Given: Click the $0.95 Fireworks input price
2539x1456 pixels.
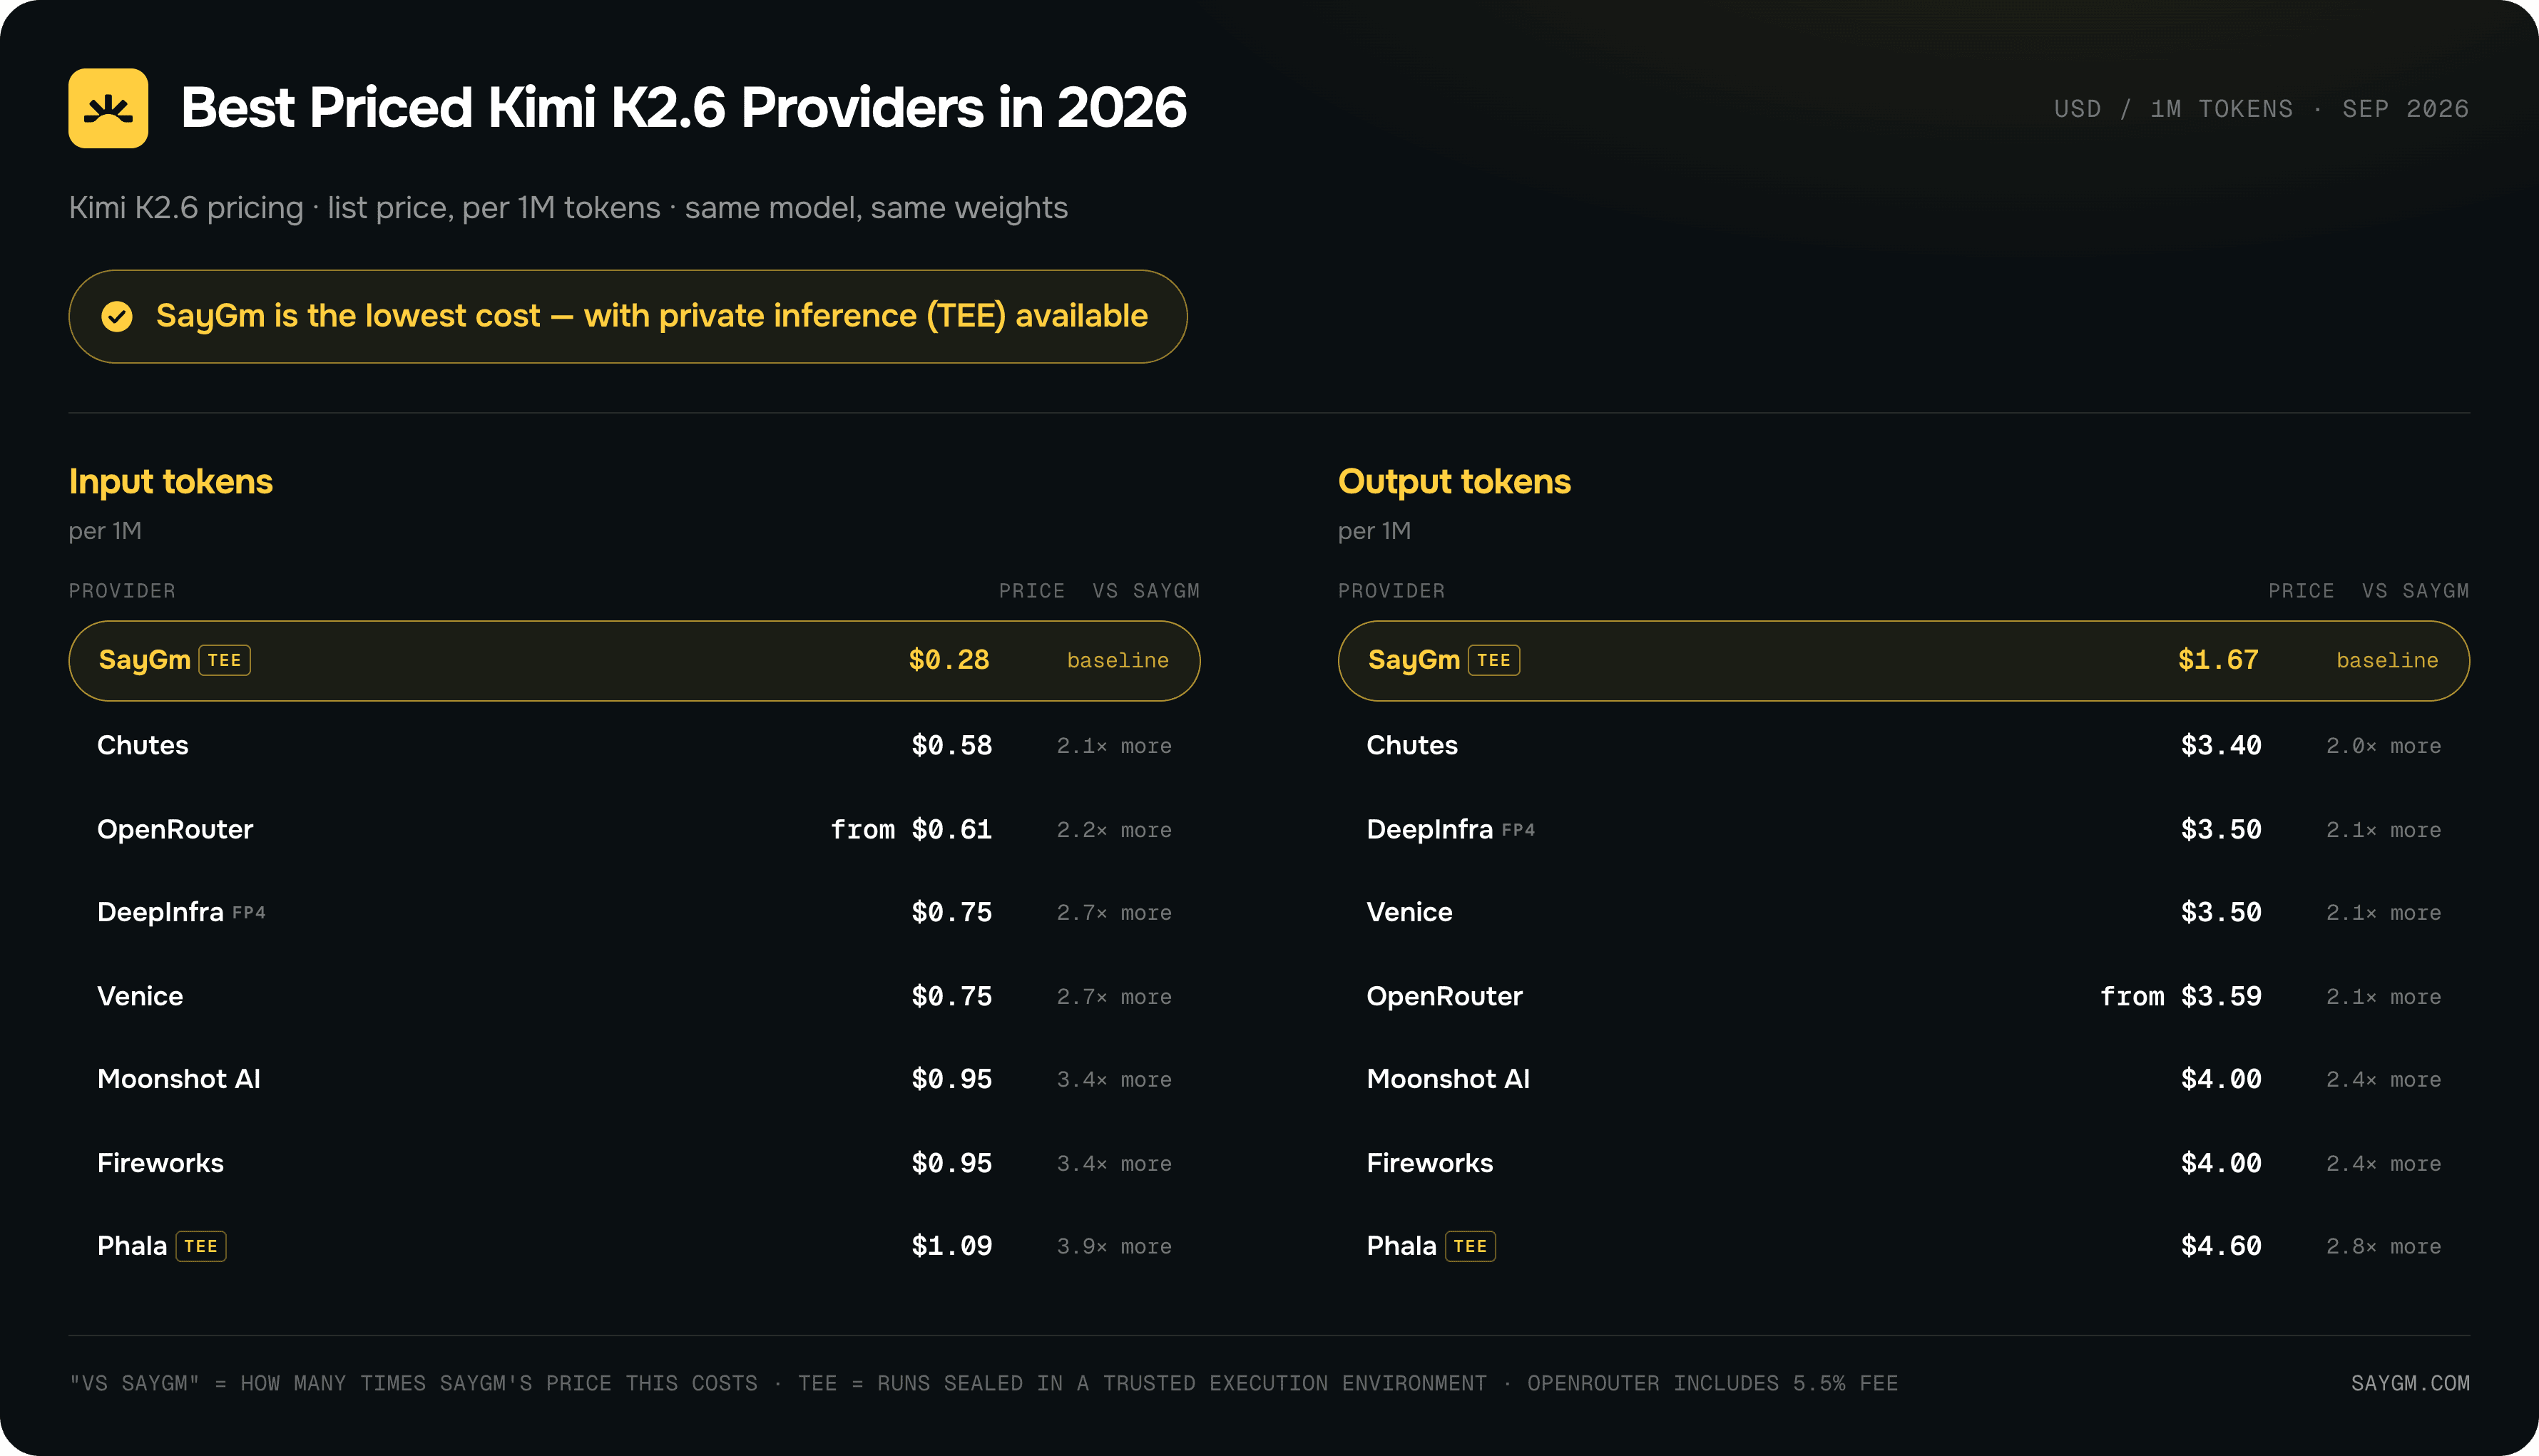Looking at the screenshot, I should pos(952,1164).
